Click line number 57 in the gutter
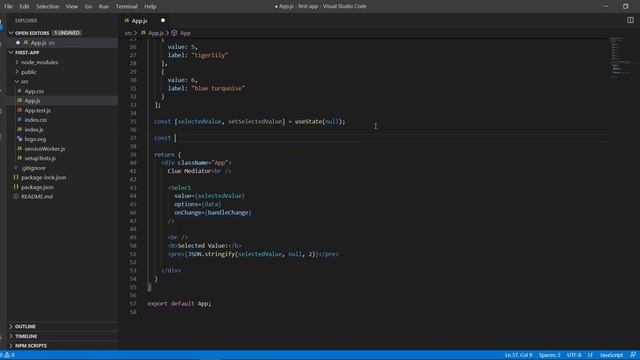The image size is (640, 360). [x=133, y=304]
